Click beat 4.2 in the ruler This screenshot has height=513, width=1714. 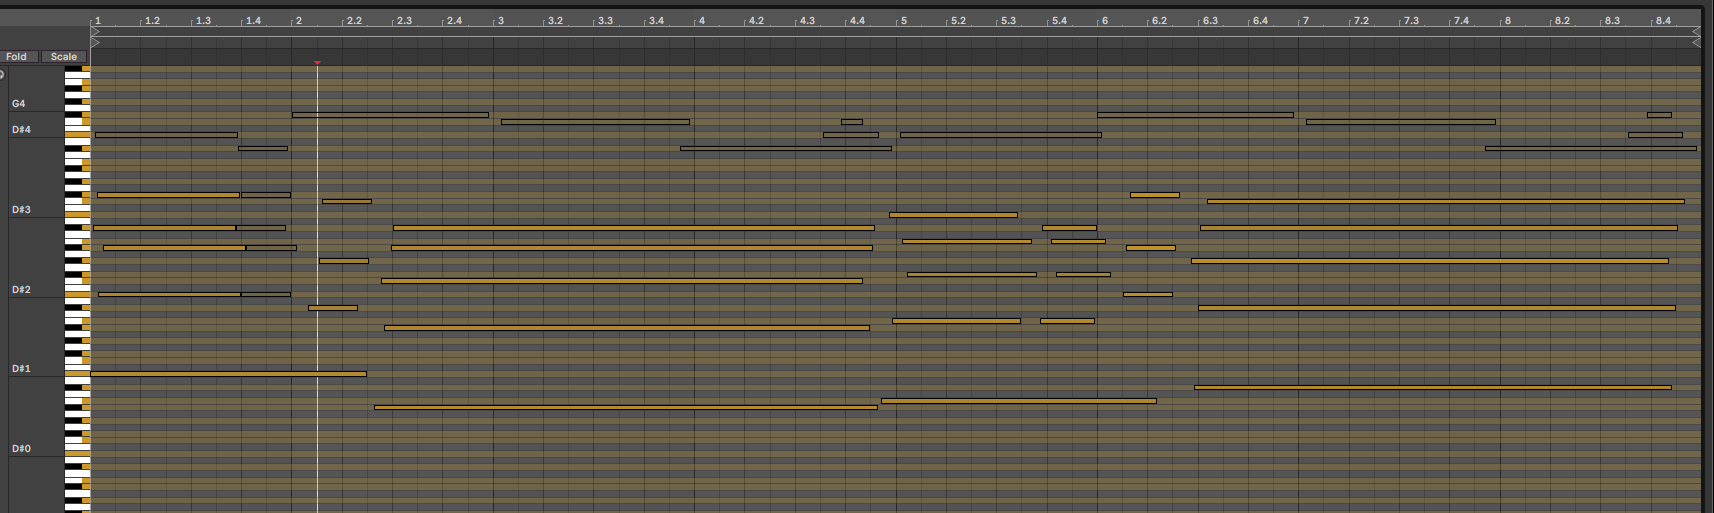pyautogui.click(x=756, y=20)
